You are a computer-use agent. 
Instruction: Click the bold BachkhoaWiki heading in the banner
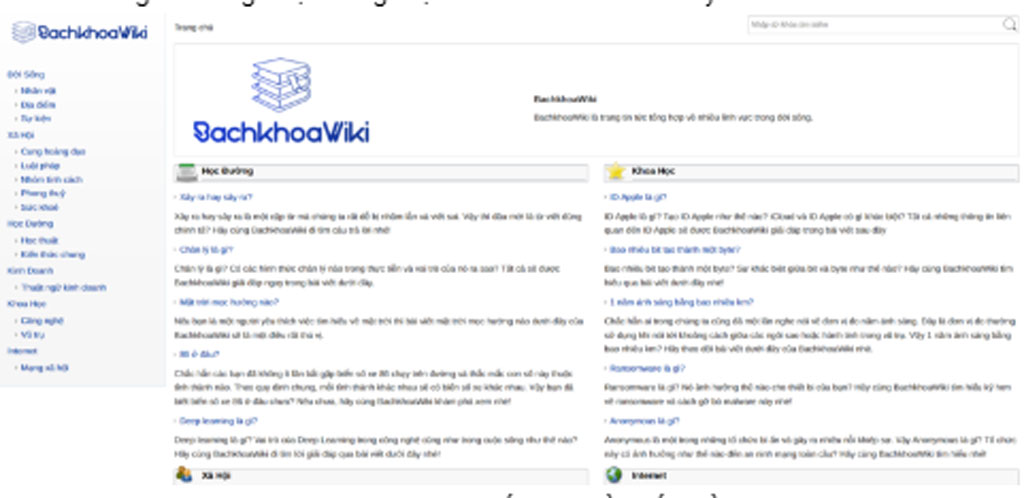coord(565,99)
